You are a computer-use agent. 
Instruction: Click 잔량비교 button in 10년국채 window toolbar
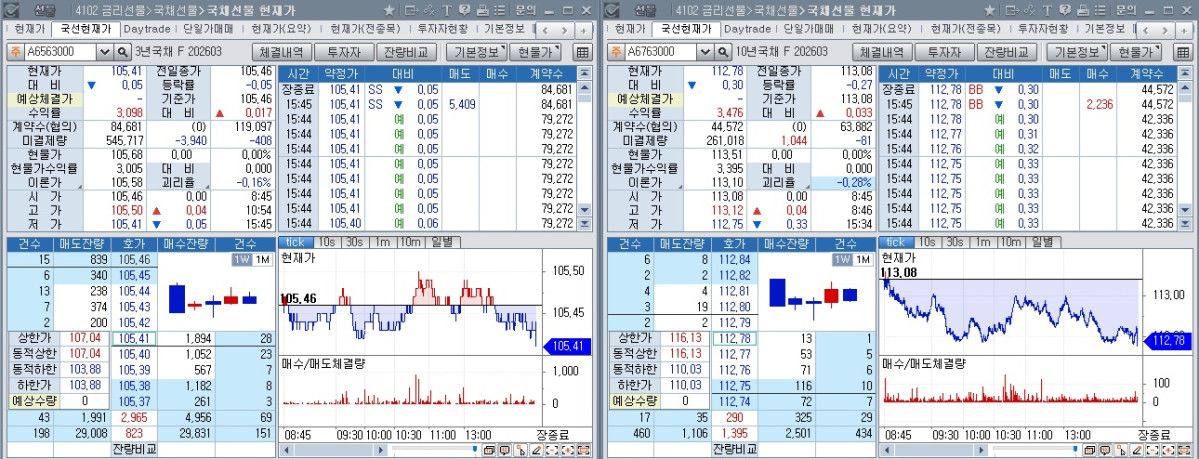(1007, 52)
